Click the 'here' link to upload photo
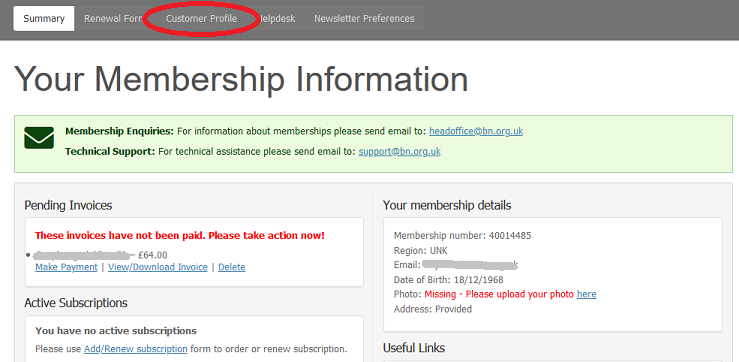 (x=586, y=294)
